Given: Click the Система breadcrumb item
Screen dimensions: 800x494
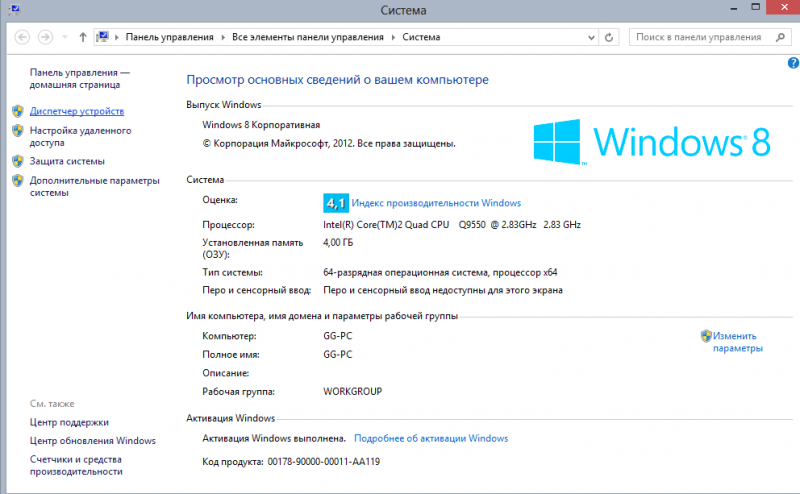Looking at the screenshot, I should (421, 37).
